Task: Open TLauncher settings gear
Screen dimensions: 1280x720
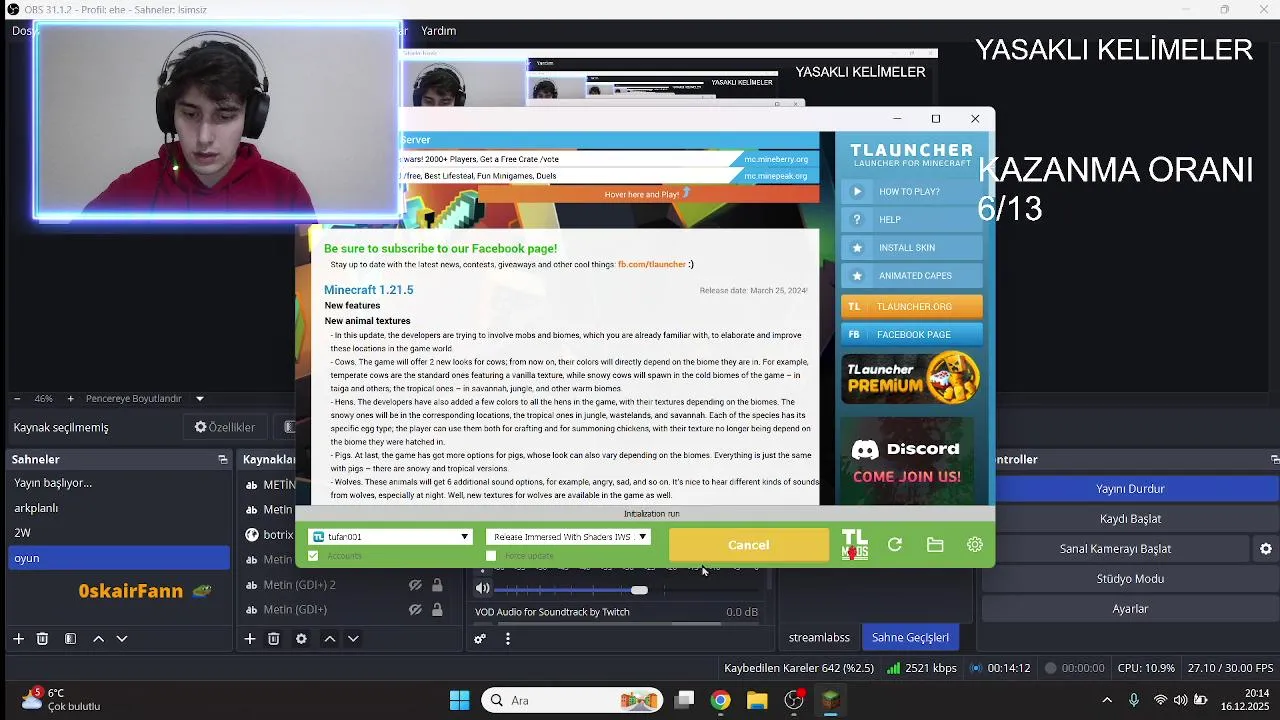Action: (x=975, y=545)
